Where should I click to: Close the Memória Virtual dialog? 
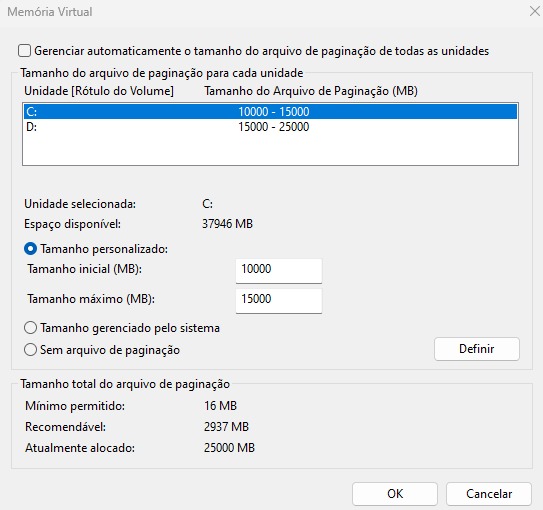coord(535,11)
